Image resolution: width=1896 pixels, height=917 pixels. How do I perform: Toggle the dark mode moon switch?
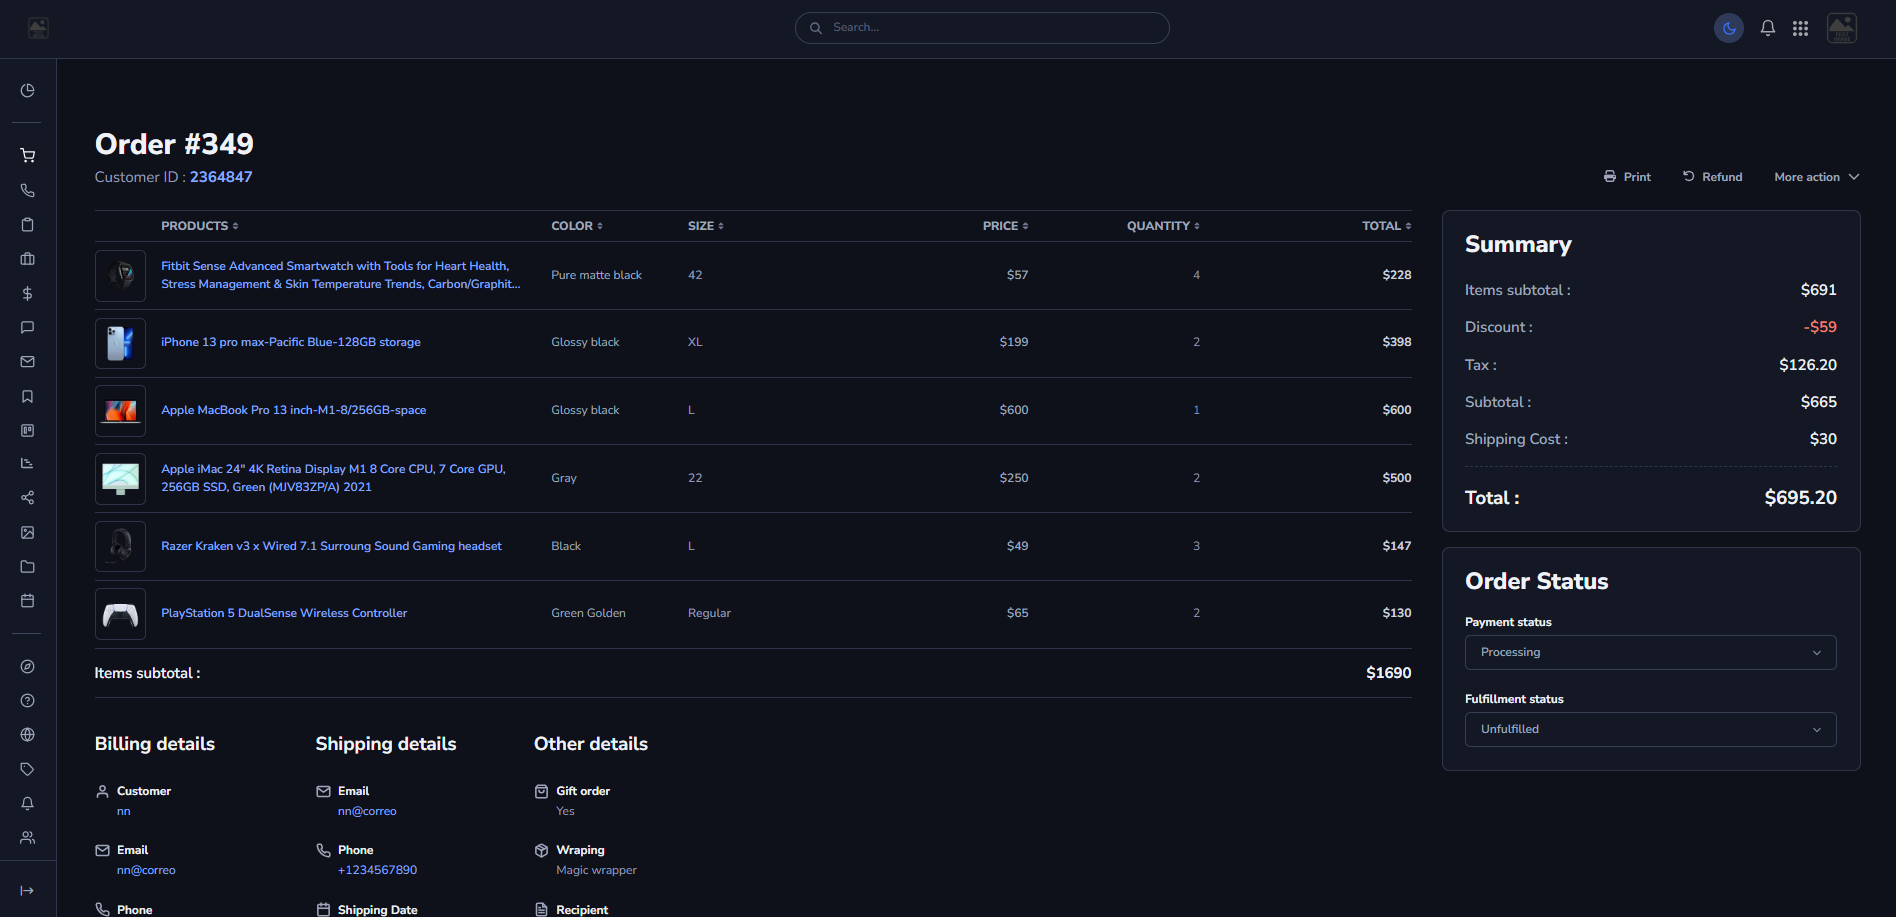1728,28
